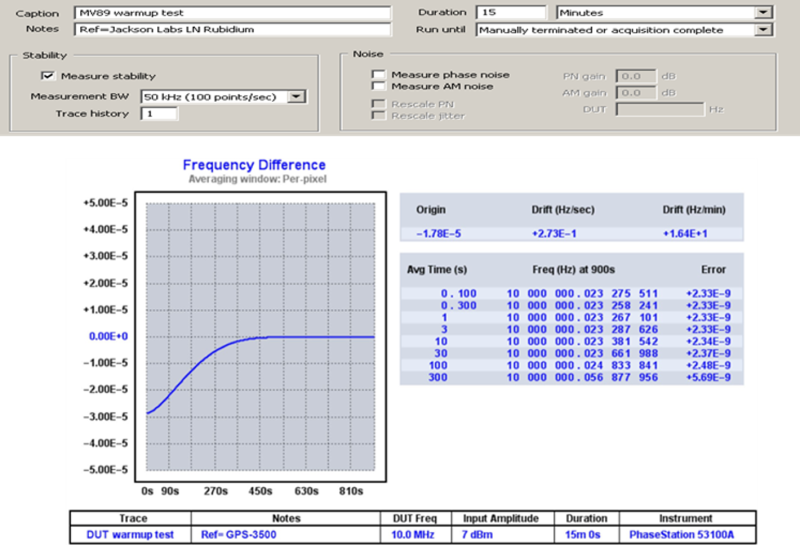The image size is (800, 545).
Task: Click the Rescale PN checkbox
Action: point(379,104)
